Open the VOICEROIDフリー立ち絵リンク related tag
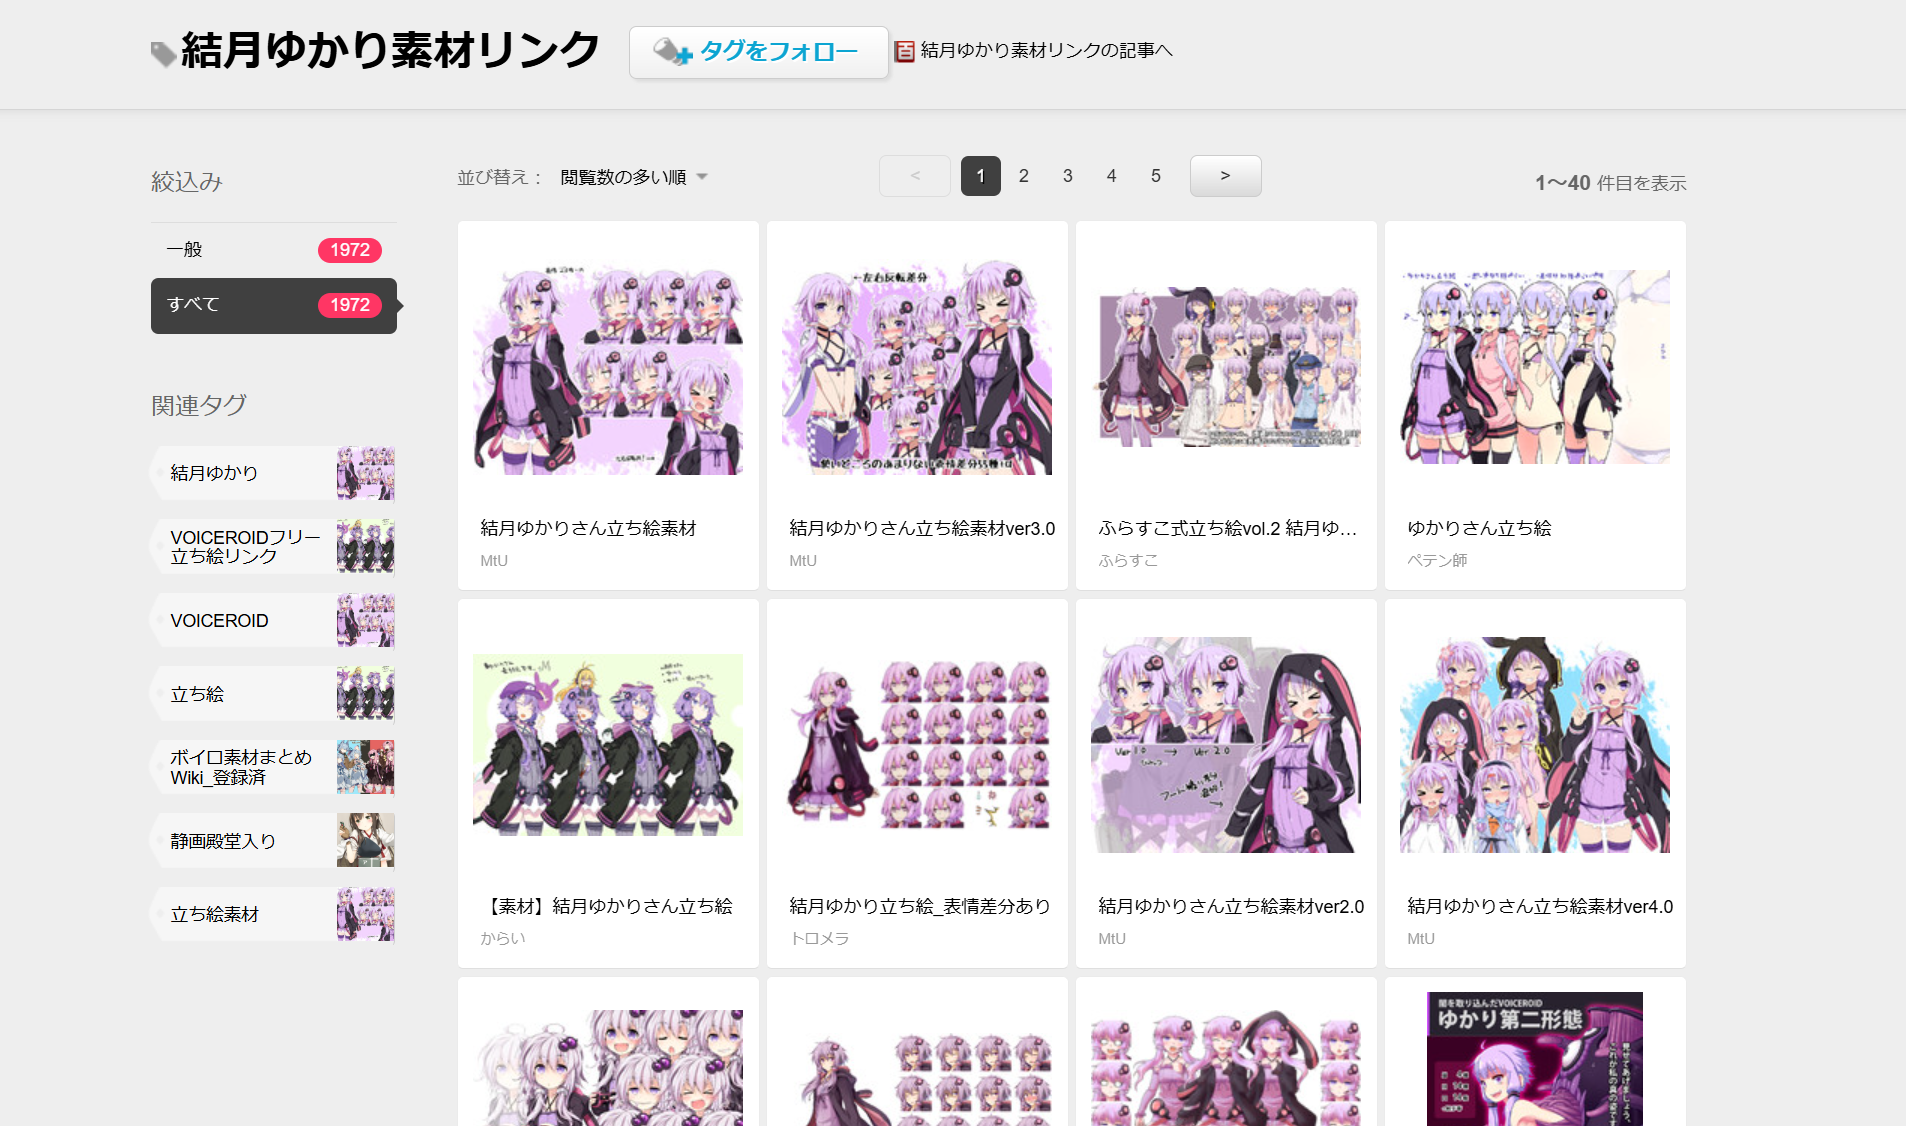This screenshot has height=1126, width=1906. pos(245,547)
